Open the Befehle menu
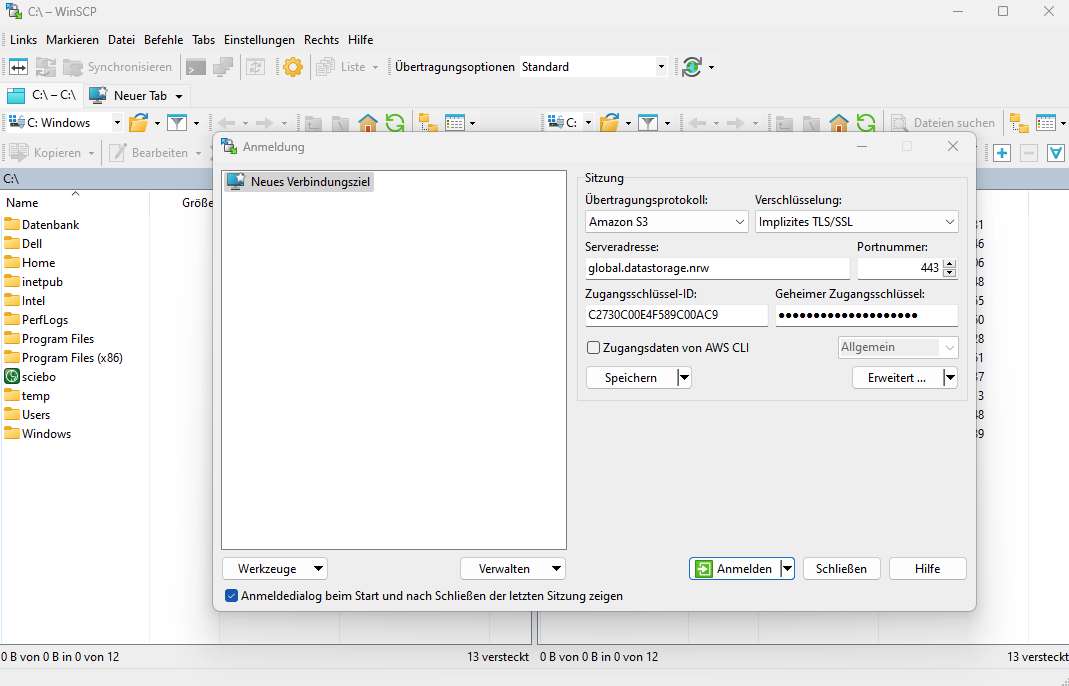 click(x=163, y=40)
